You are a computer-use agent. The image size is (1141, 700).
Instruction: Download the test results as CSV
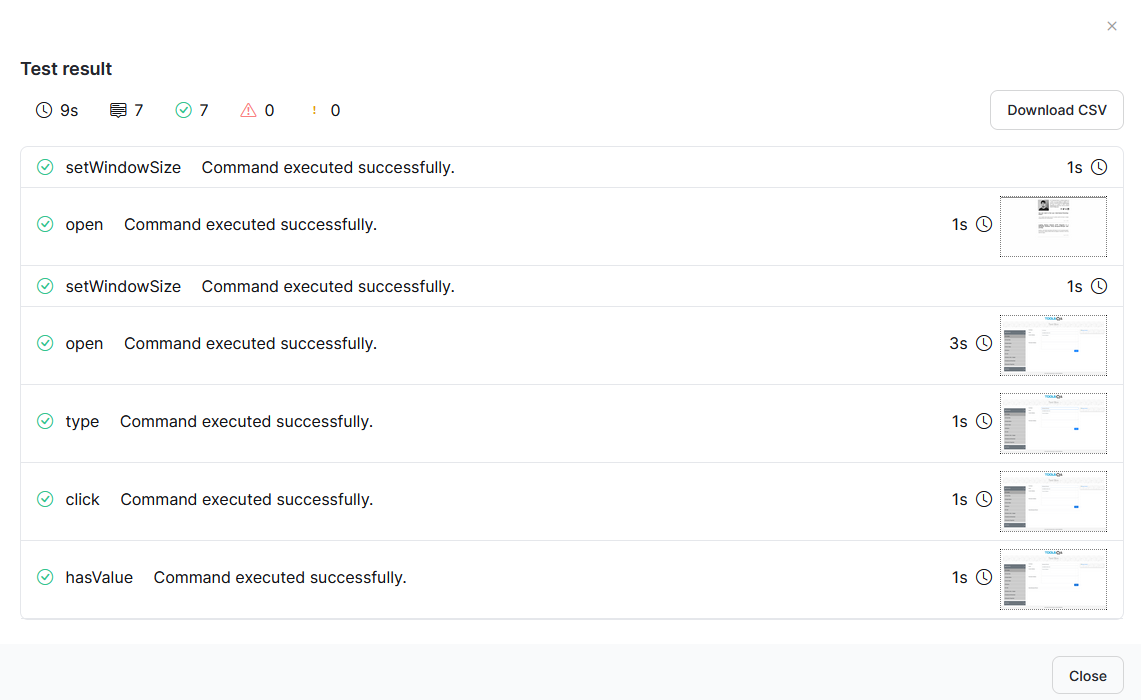[x=1056, y=110]
